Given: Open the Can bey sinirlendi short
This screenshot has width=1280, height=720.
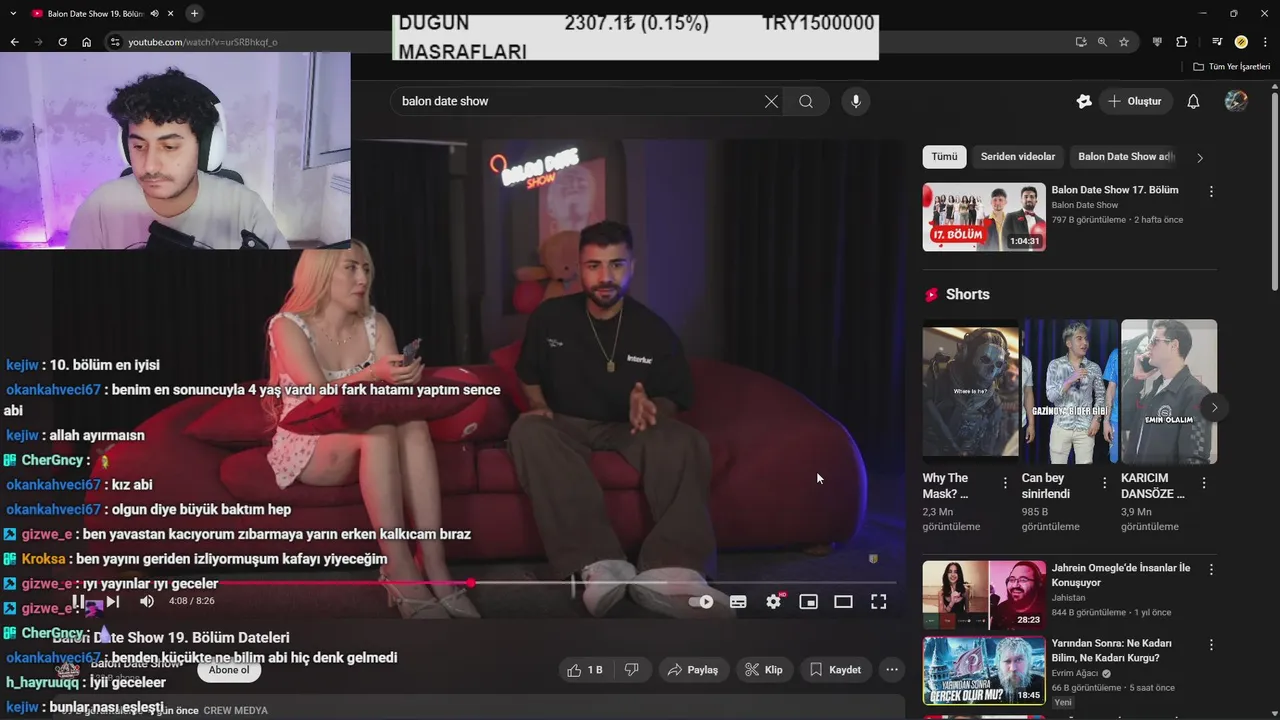Looking at the screenshot, I should click(x=1069, y=391).
